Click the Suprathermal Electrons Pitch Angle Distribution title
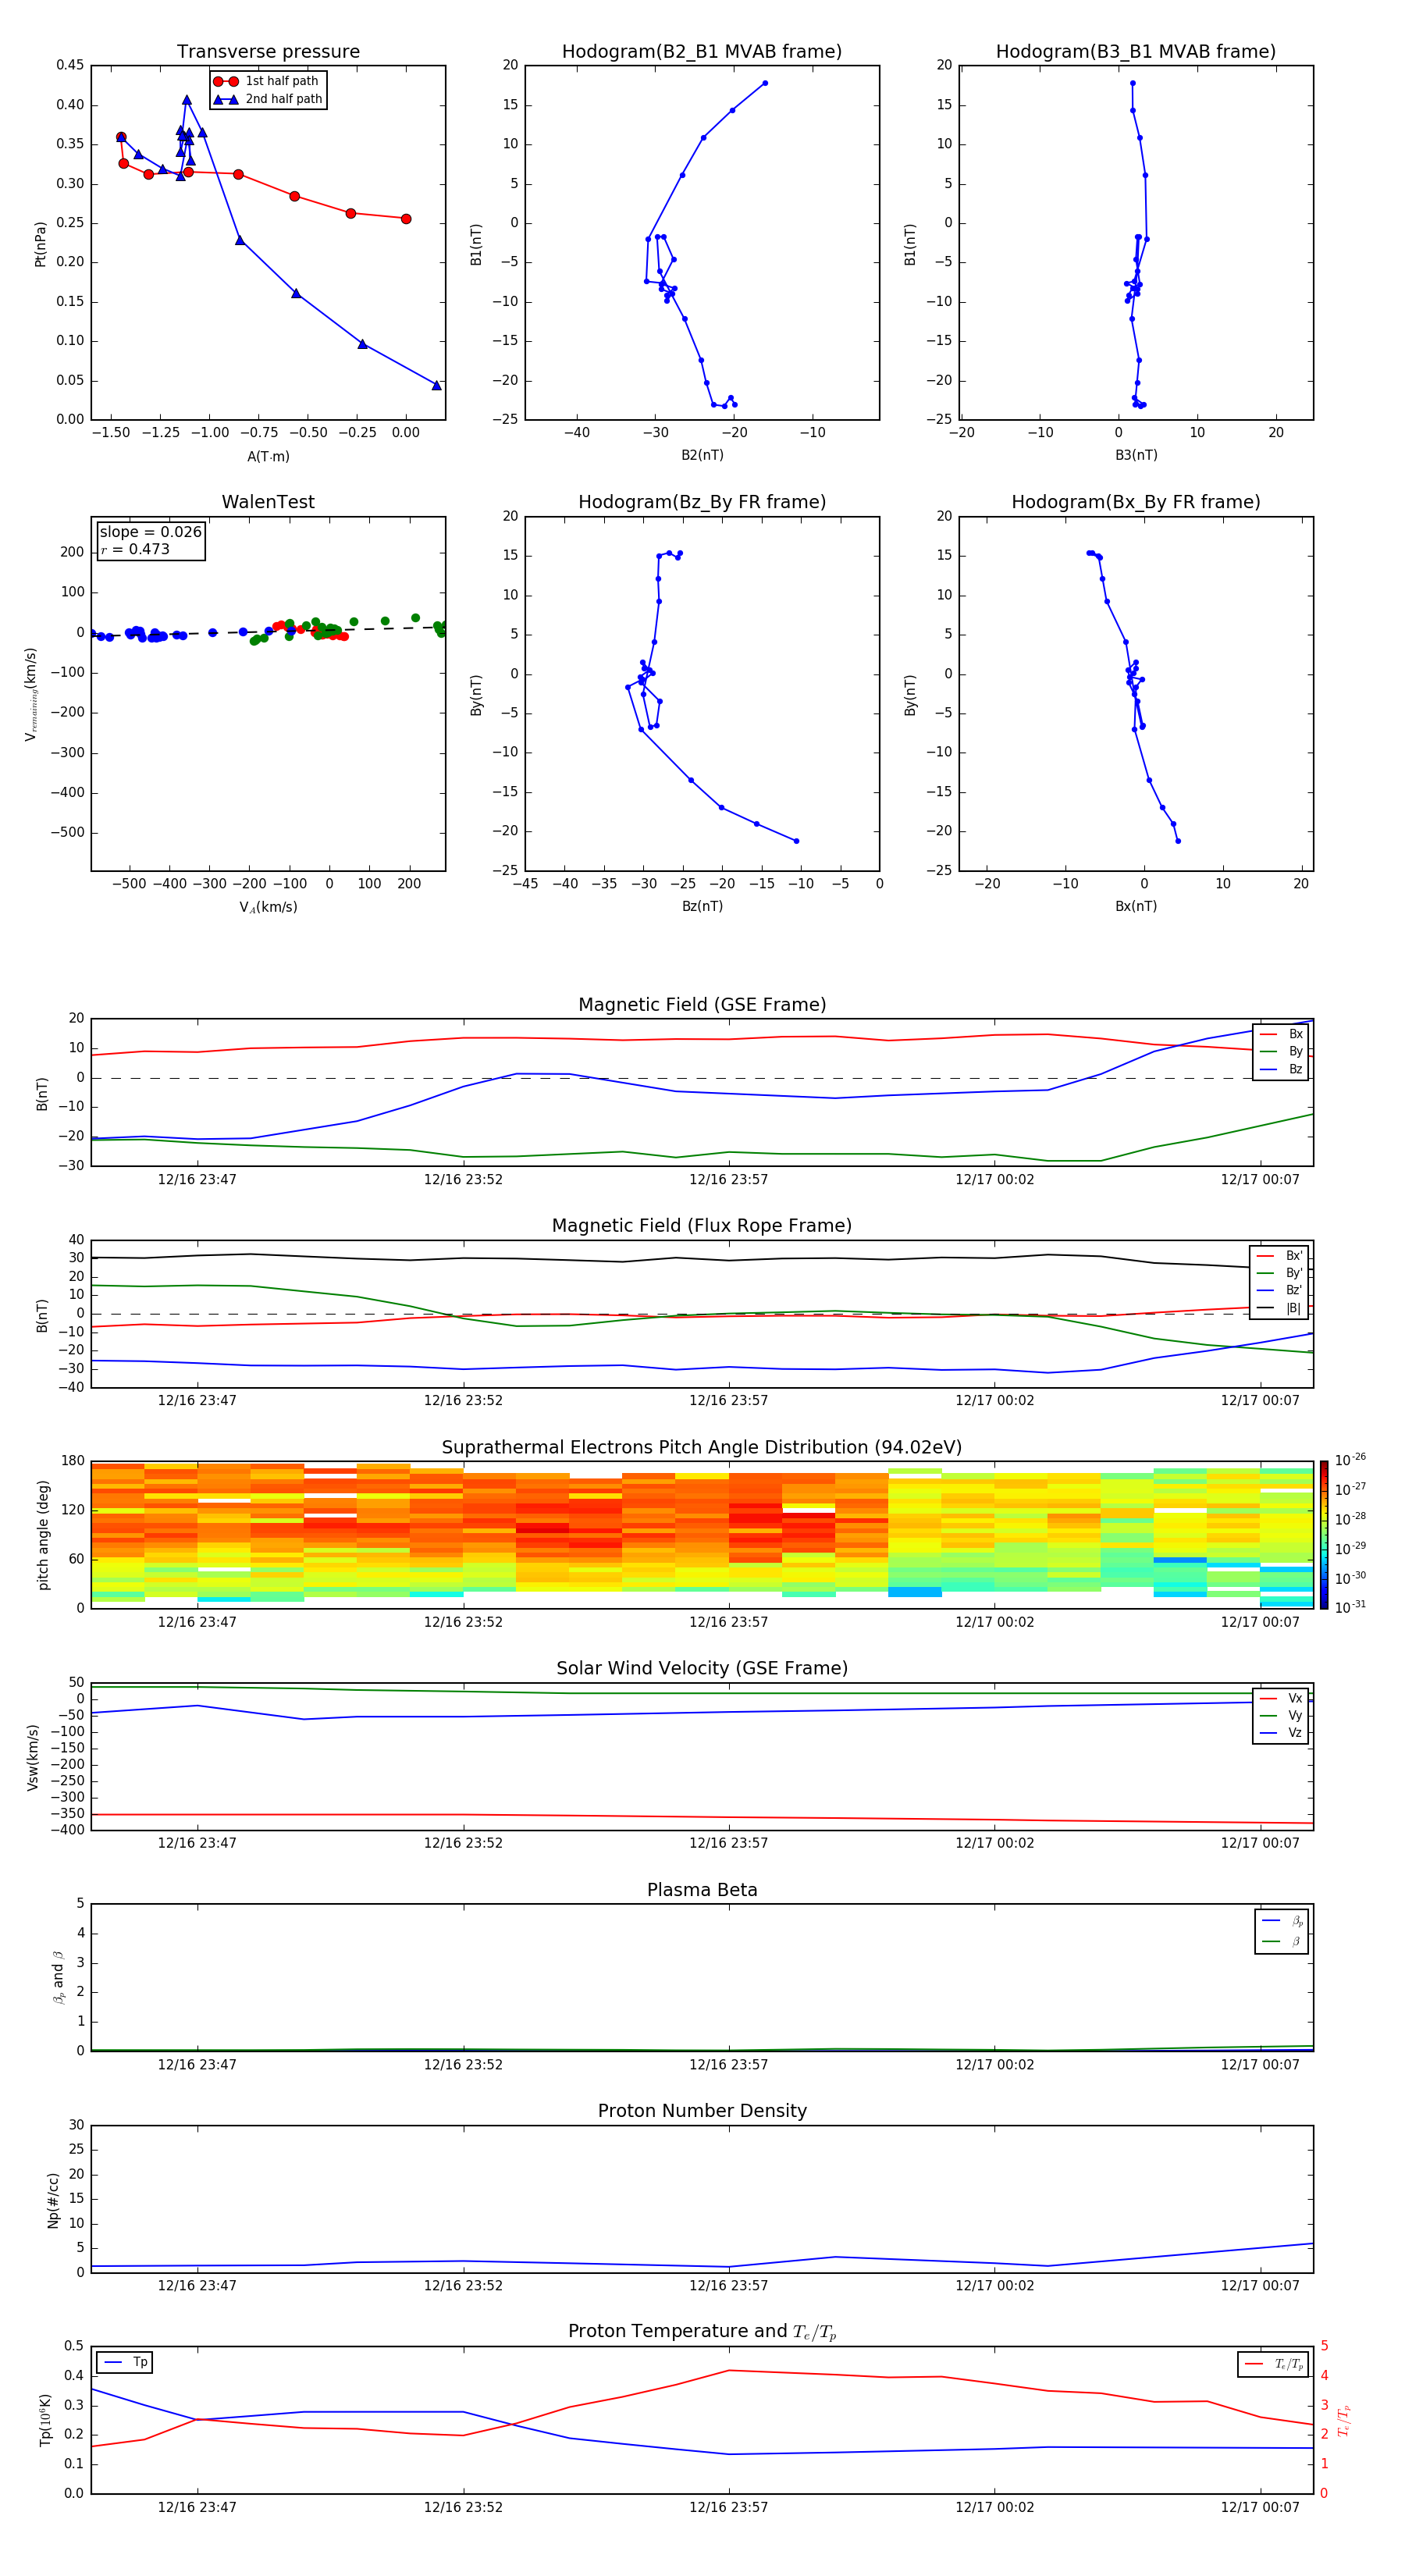 [x=702, y=1448]
